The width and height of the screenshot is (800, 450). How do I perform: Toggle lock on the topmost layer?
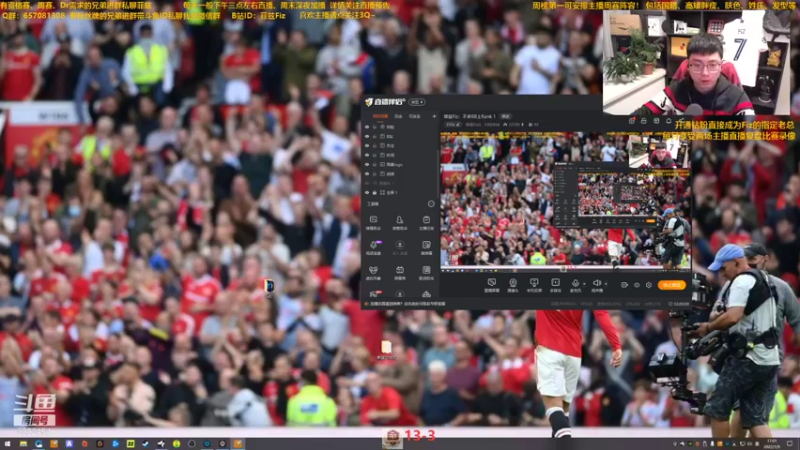(x=374, y=127)
